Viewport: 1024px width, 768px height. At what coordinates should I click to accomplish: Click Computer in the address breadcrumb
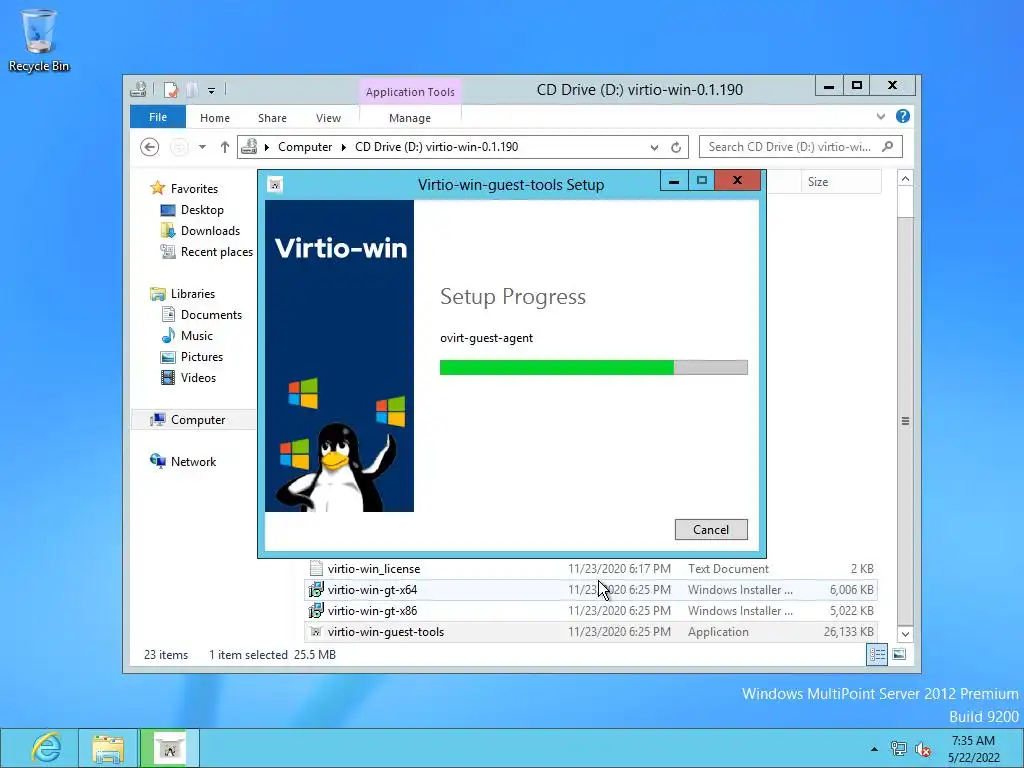click(x=305, y=147)
